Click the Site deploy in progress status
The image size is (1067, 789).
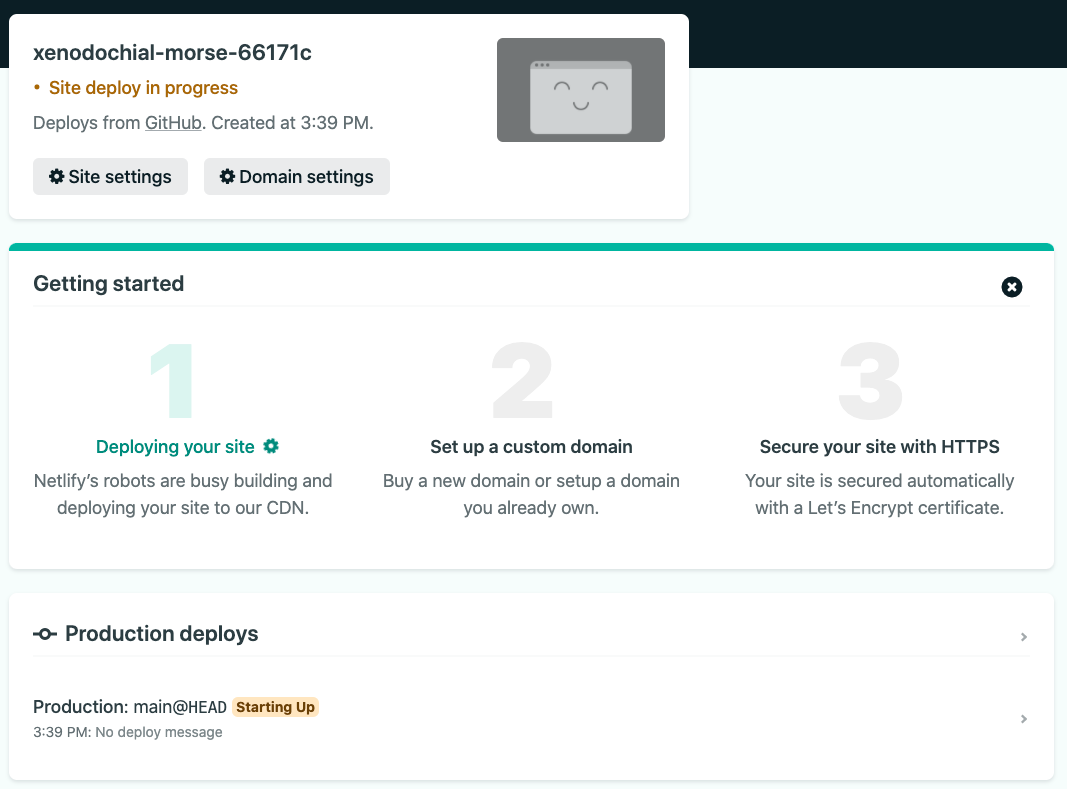tap(143, 88)
